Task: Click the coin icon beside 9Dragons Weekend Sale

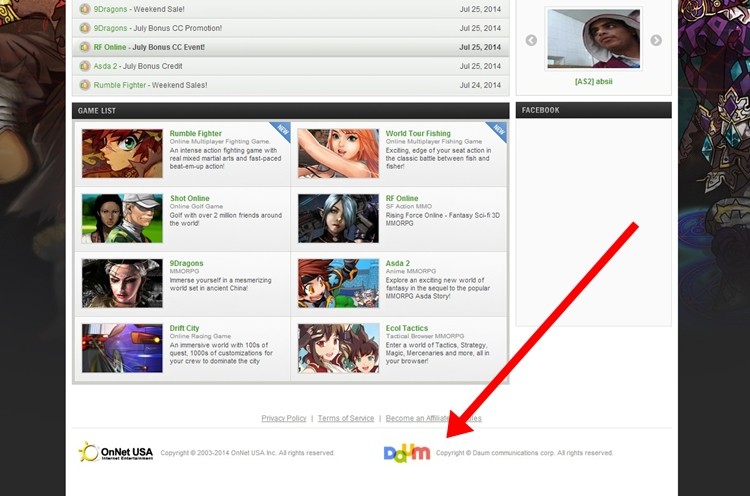Action: 85,9
